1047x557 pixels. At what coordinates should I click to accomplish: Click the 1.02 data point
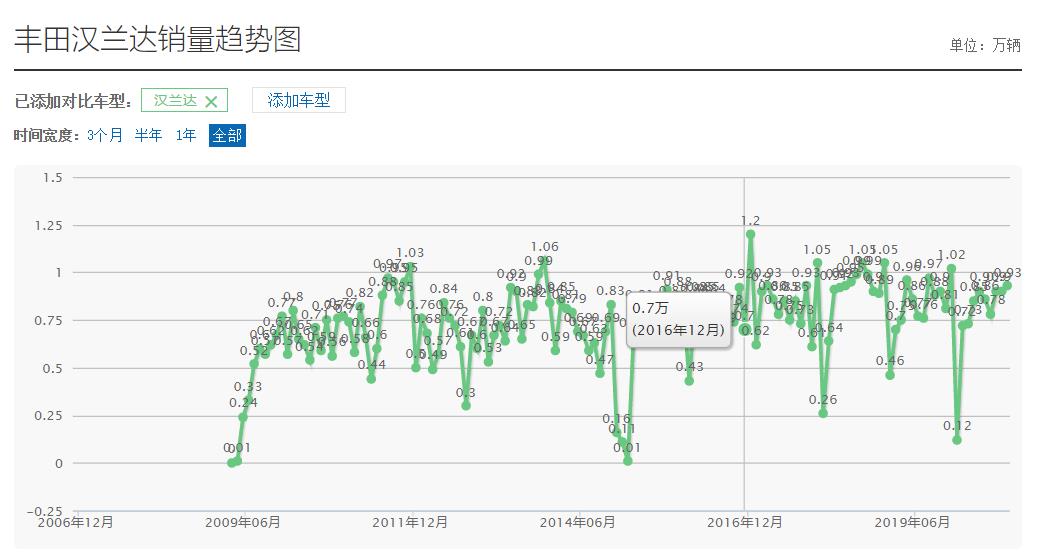[x=952, y=268]
